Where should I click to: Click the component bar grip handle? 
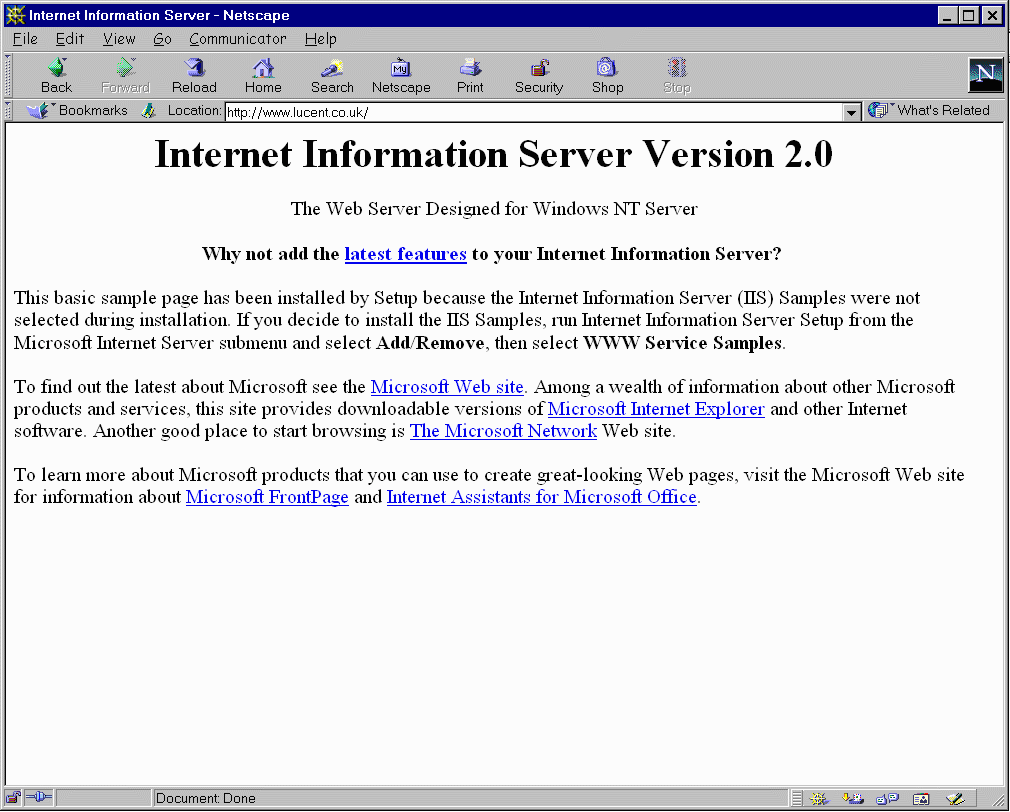coord(797,798)
